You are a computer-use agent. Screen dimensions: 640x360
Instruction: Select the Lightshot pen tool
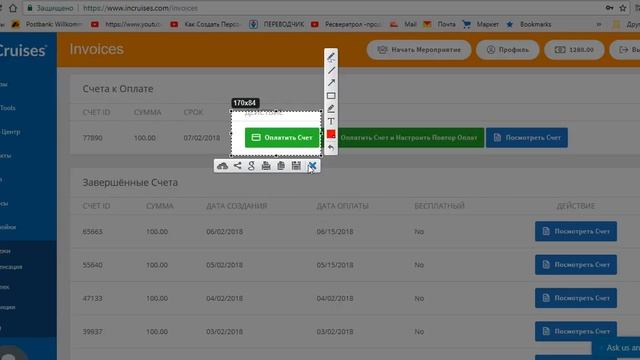(331, 57)
